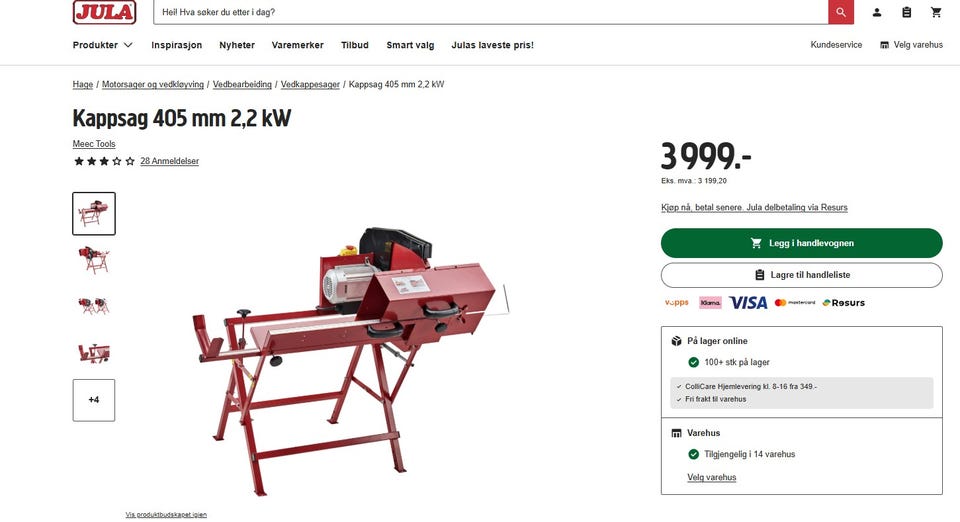Click the Vedkappesager breadcrumb link
This screenshot has width=960, height=522.
[310, 84]
